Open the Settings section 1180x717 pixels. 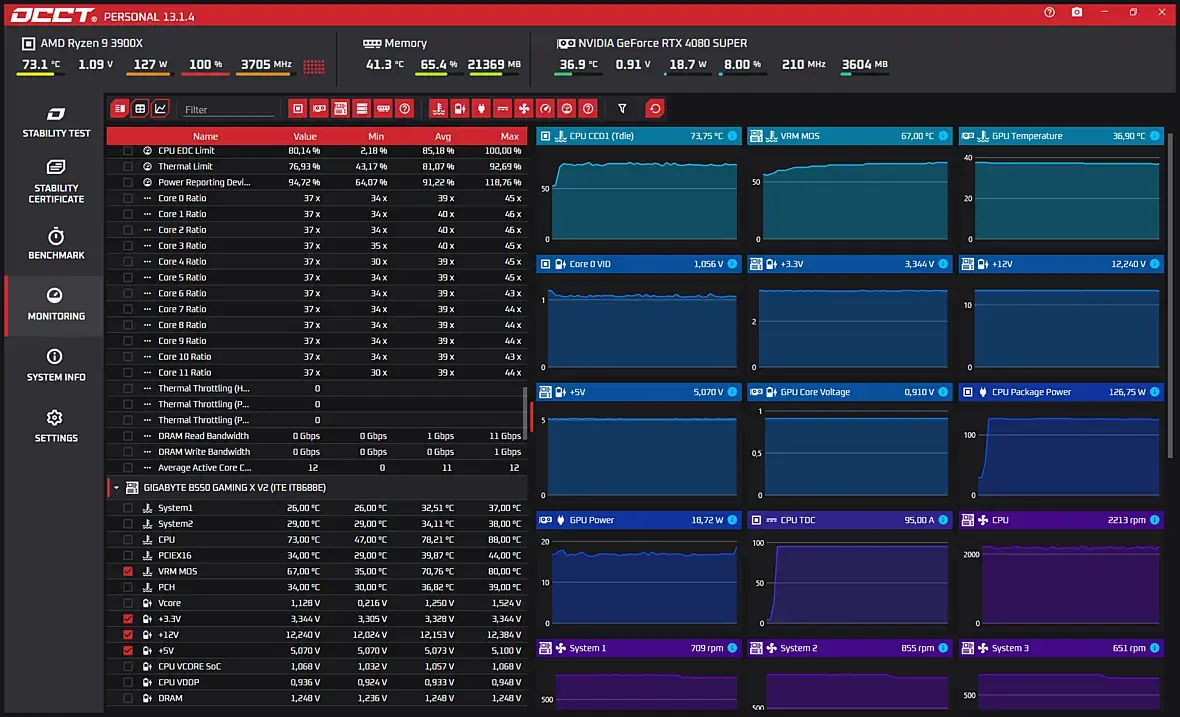pos(56,427)
